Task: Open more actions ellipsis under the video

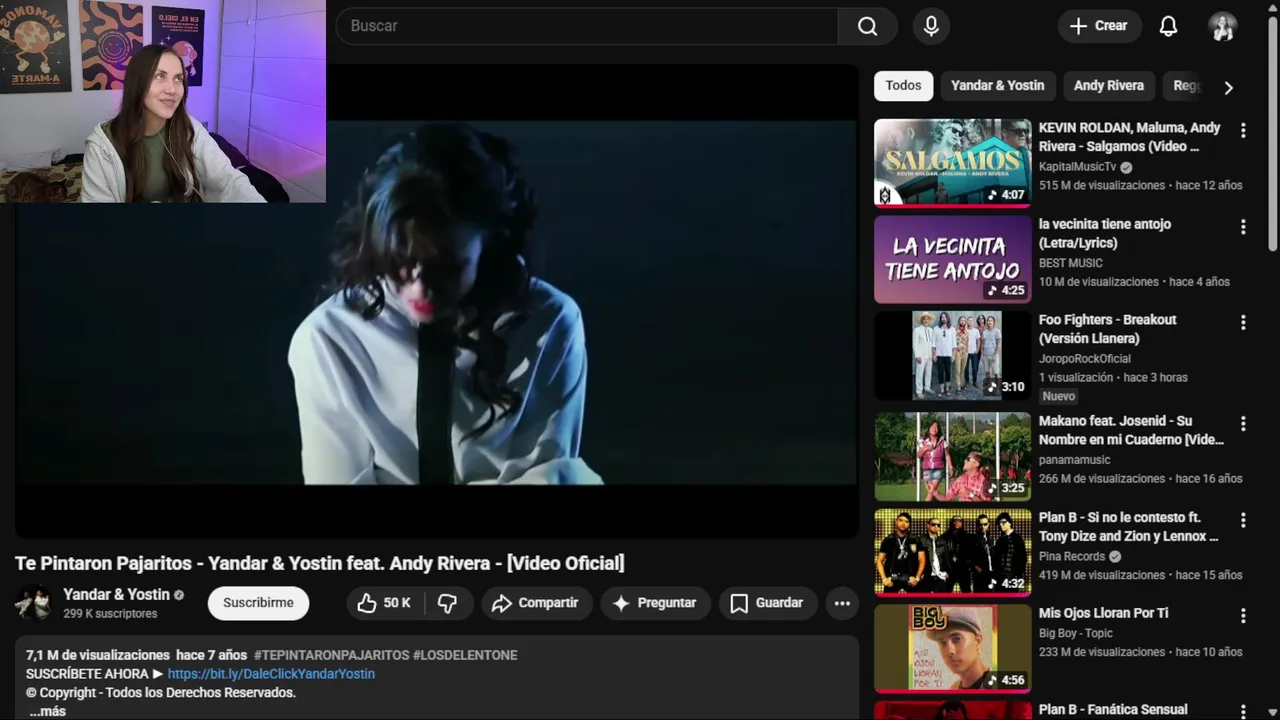Action: point(842,603)
